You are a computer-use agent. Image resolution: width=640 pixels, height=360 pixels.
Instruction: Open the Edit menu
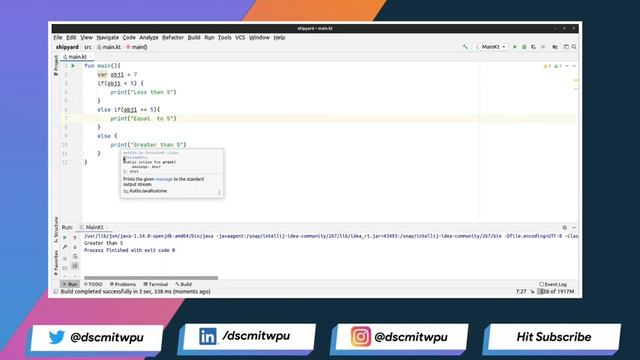click(71, 38)
